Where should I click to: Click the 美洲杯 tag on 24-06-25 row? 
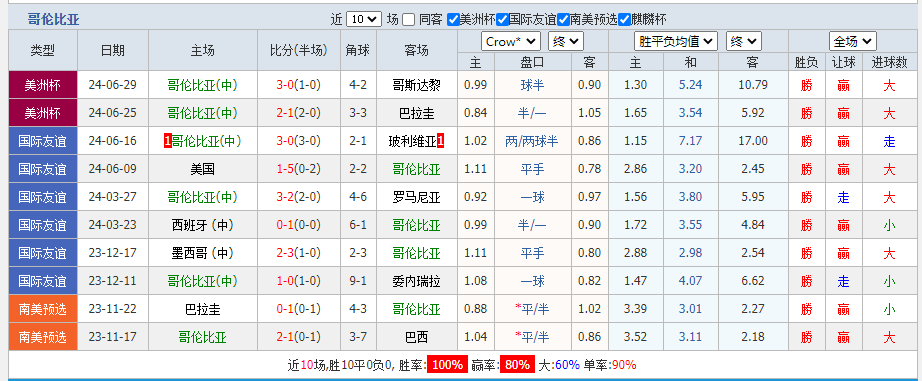[x=42, y=113]
